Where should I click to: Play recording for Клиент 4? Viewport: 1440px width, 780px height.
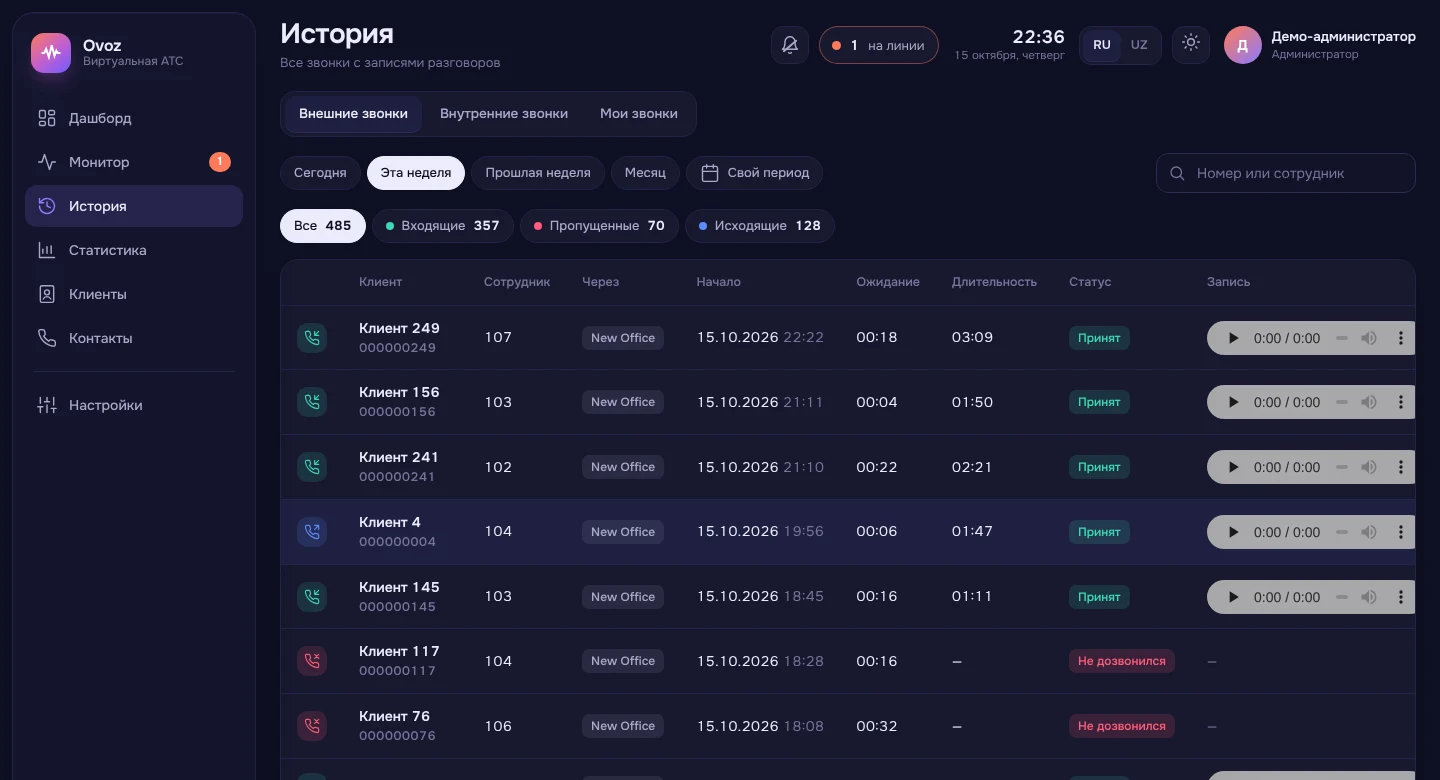pyautogui.click(x=1234, y=532)
